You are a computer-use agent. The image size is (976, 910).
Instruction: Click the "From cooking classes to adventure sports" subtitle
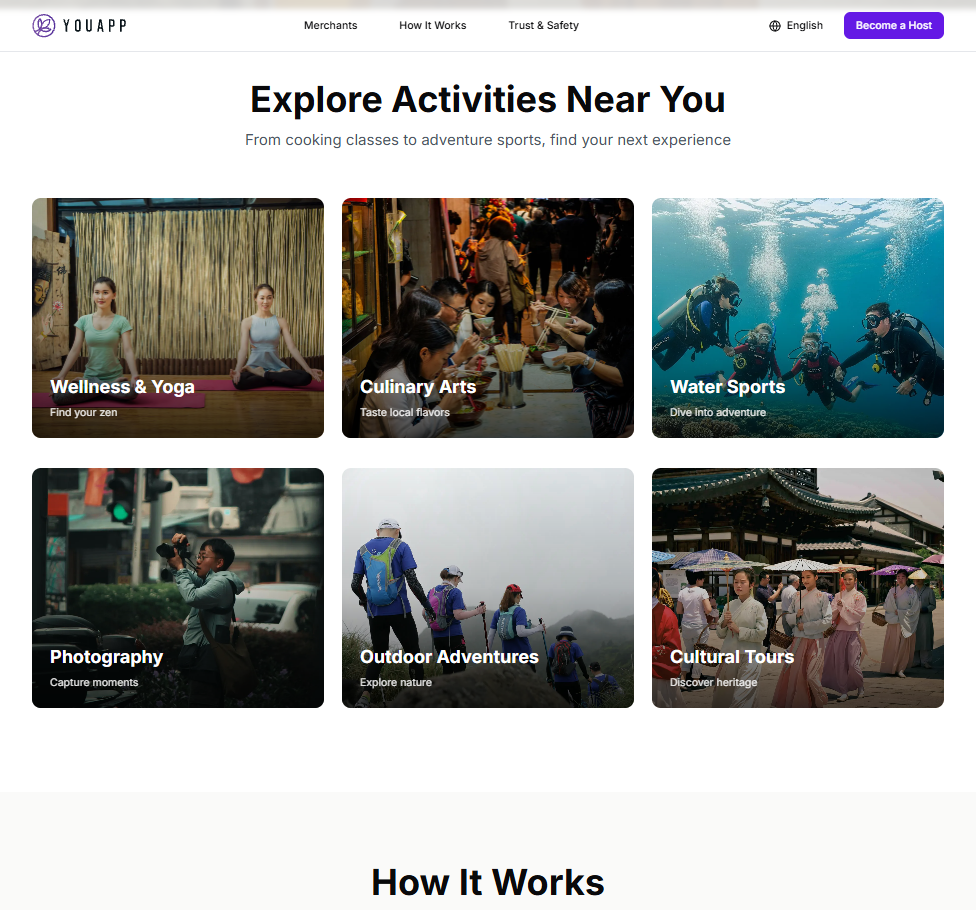[488, 140]
